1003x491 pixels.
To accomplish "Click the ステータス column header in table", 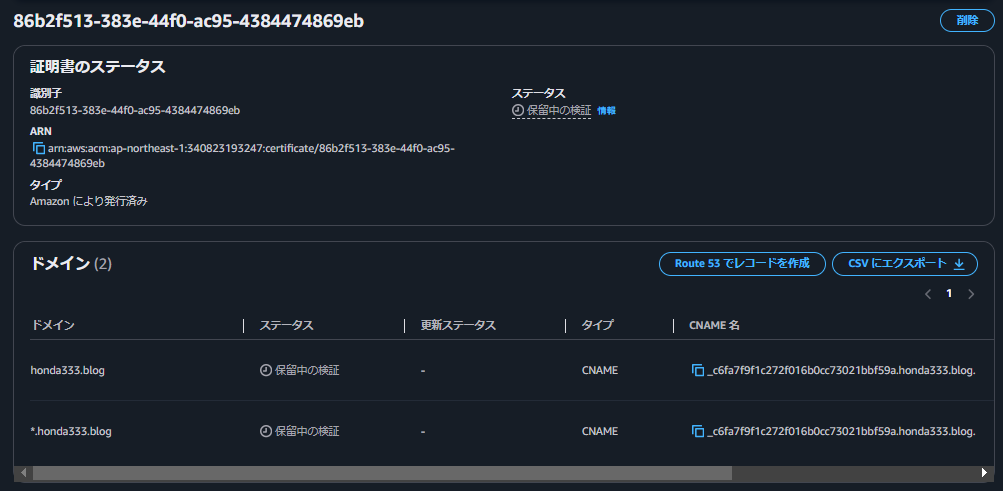I will pos(286,325).
